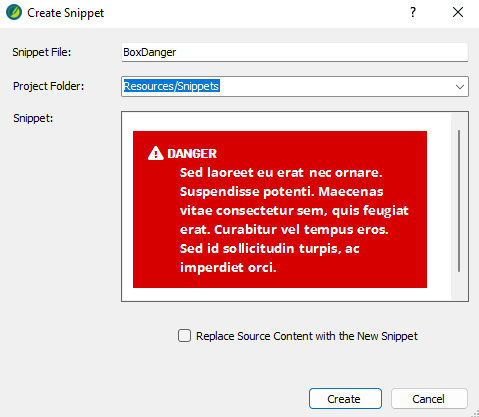Screen dimensions: 479x417
Task: Select the Resources/Snippets project folder text
Action: click(172, 86)
